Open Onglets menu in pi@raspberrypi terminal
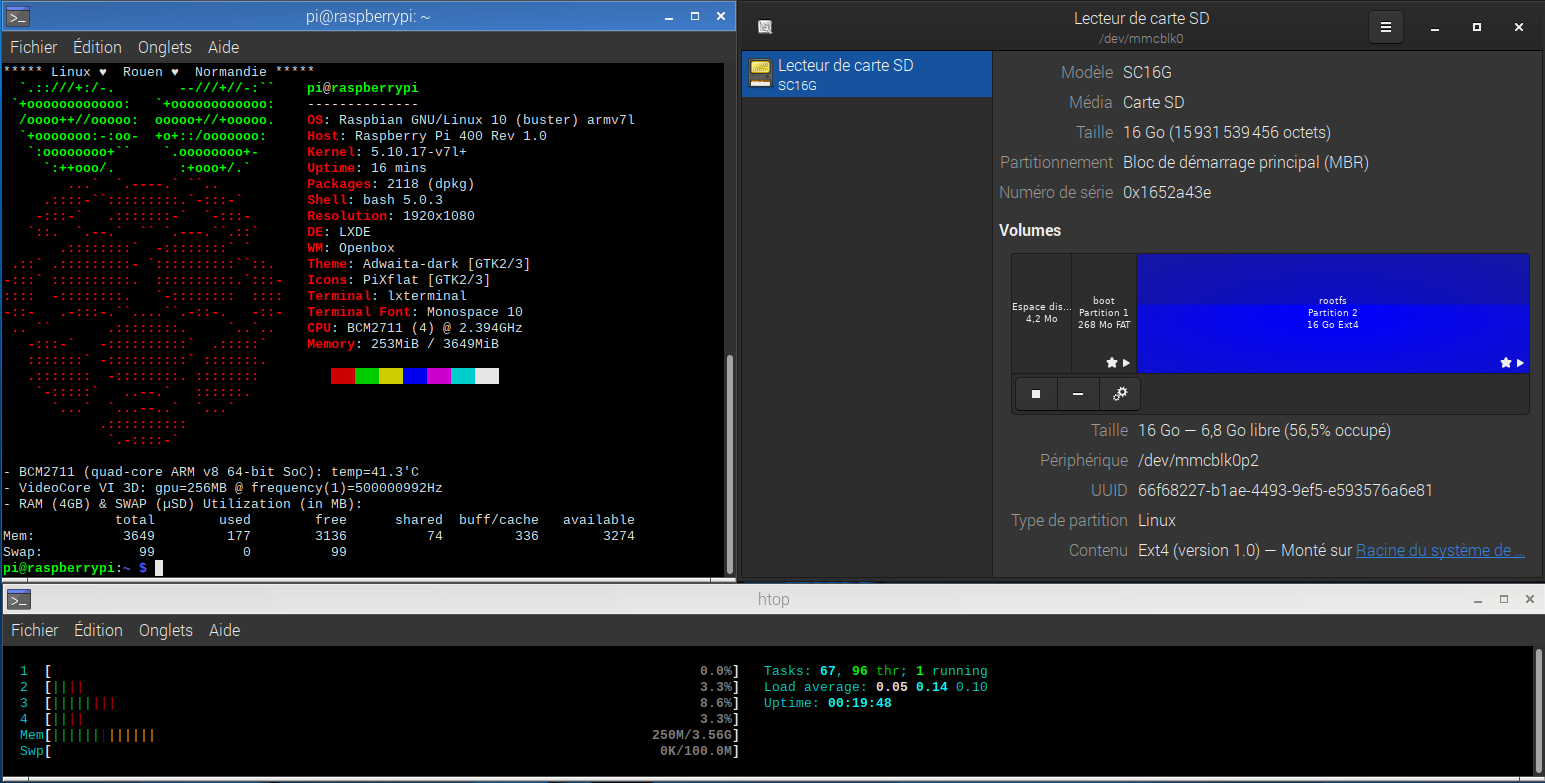 click(x=165, y=47)
